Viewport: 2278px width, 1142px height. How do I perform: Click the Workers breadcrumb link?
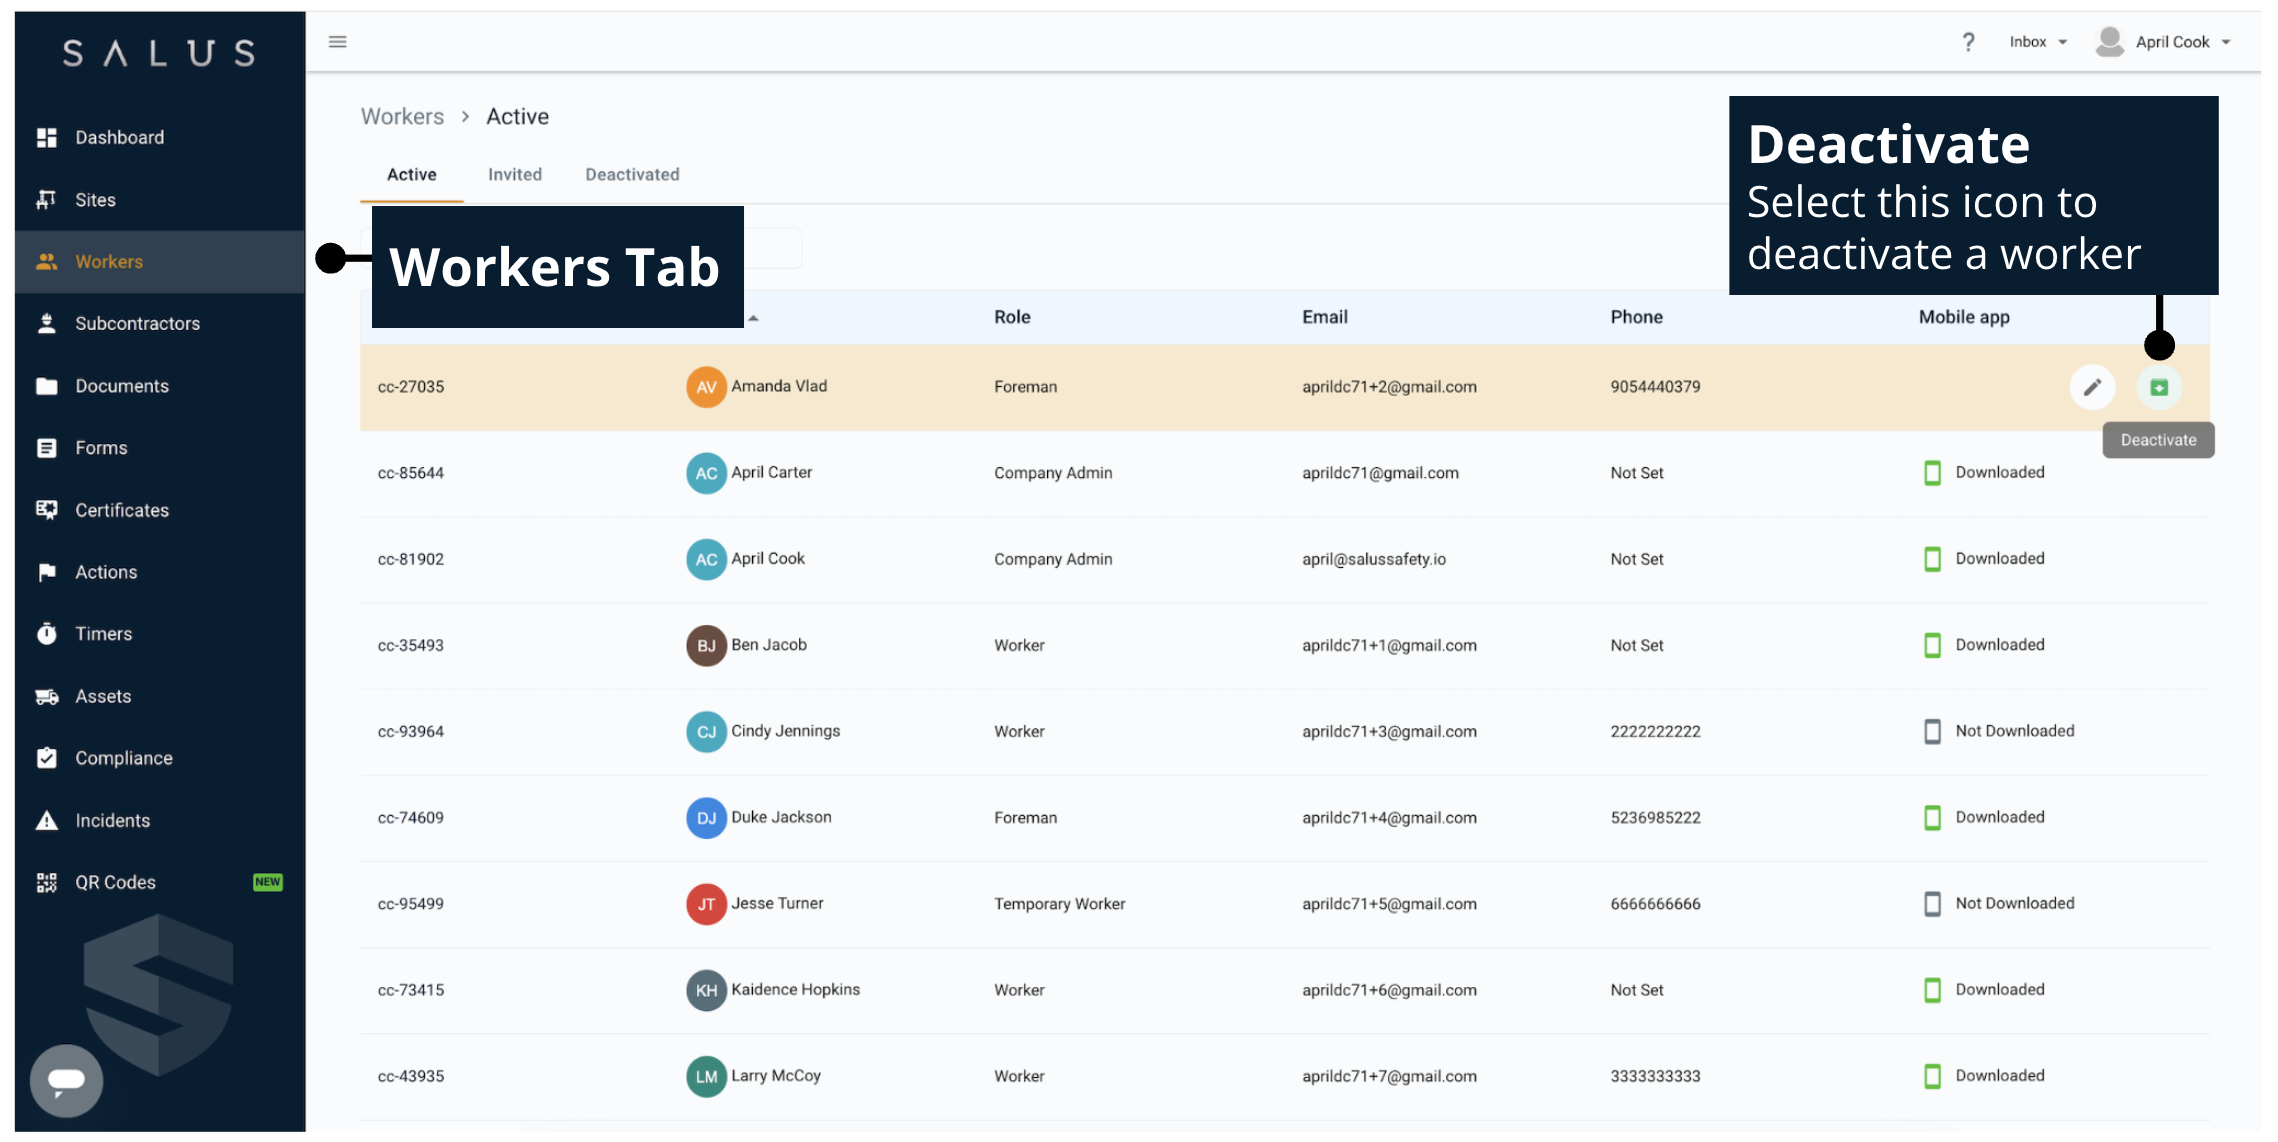coord(402,117)
